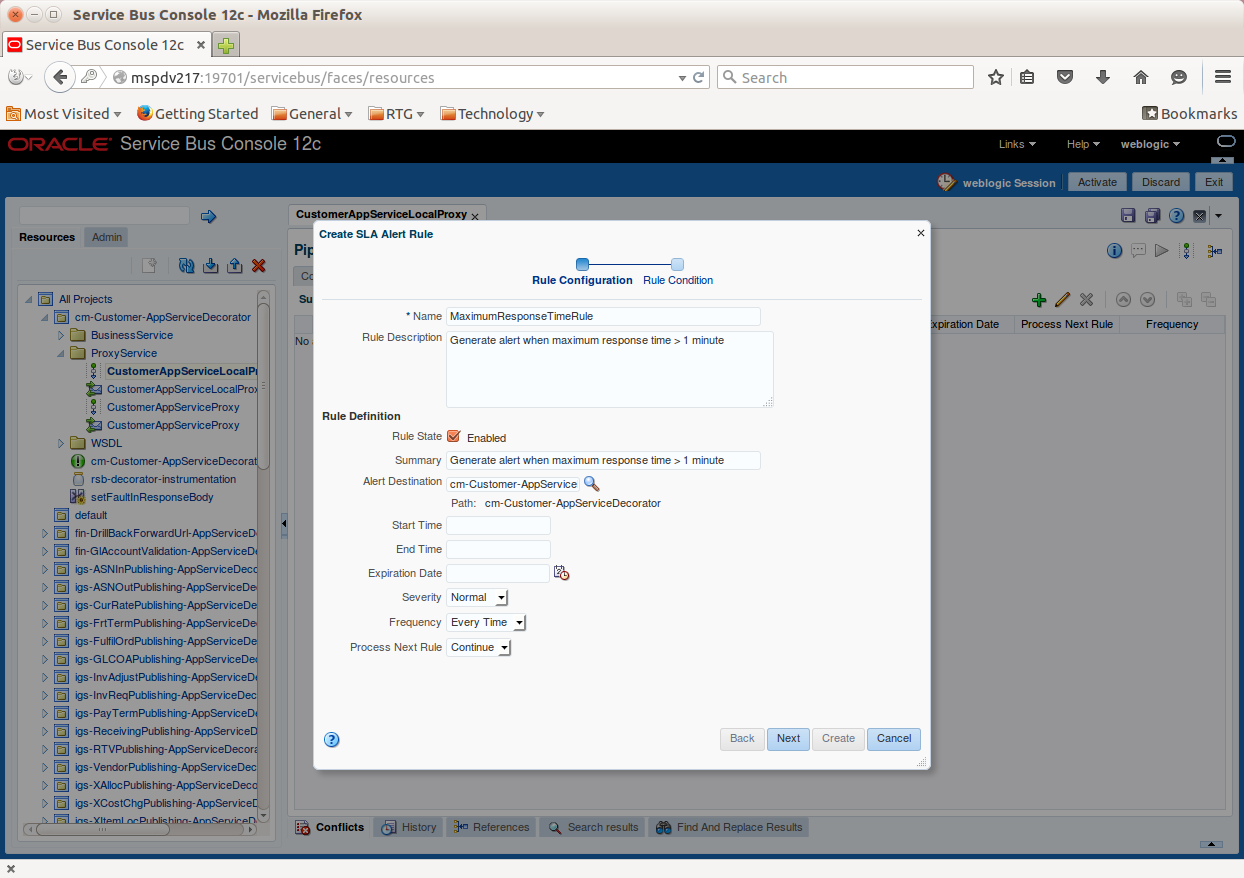The width and height of the screenshot is (1244, 878).
Task: Open the Process Next Rule dropdown
Action: (x=479, y=647)
